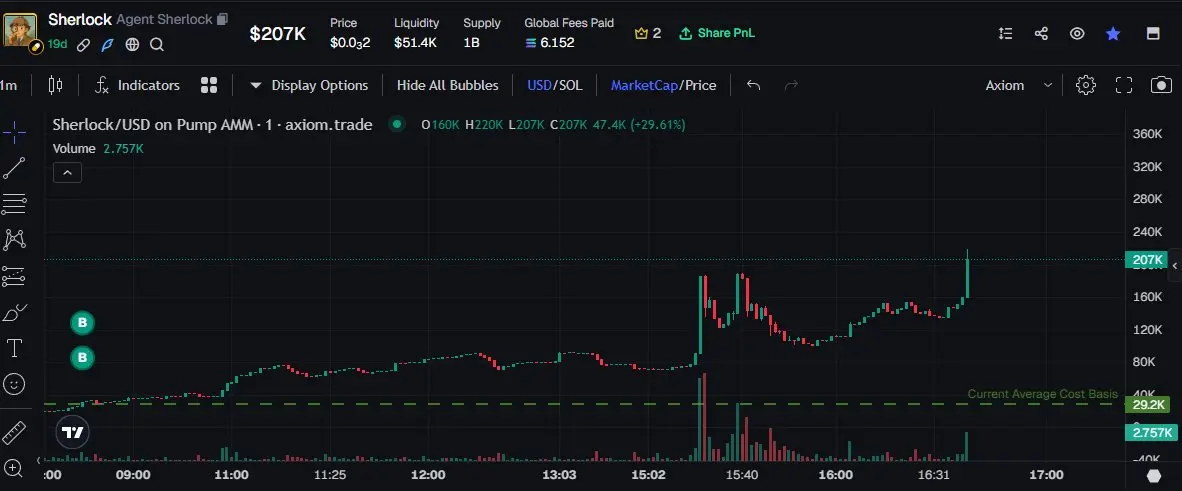Collapse the Volume indicator legend

[x=67, y=173]
